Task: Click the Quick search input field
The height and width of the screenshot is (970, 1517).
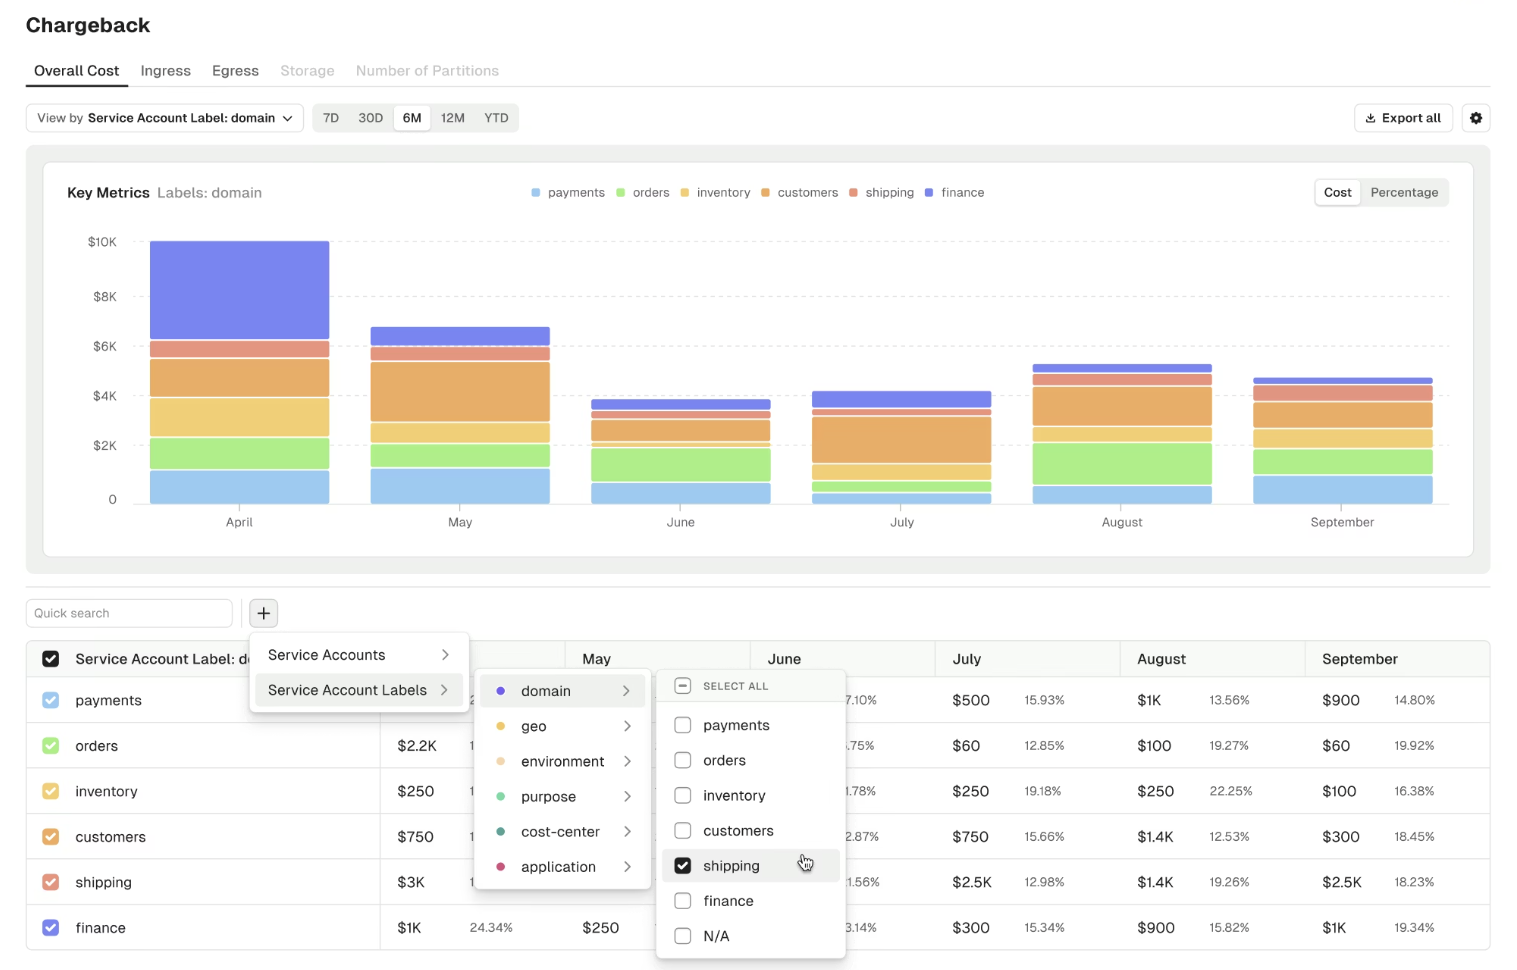Action: [129, 613]
